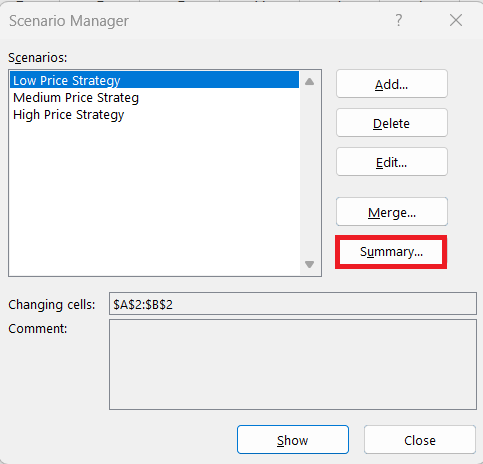Click the Scenarios: label above the list
This screenshot has width=483, height=464.
pyautogui.click(x=38, y=58)
